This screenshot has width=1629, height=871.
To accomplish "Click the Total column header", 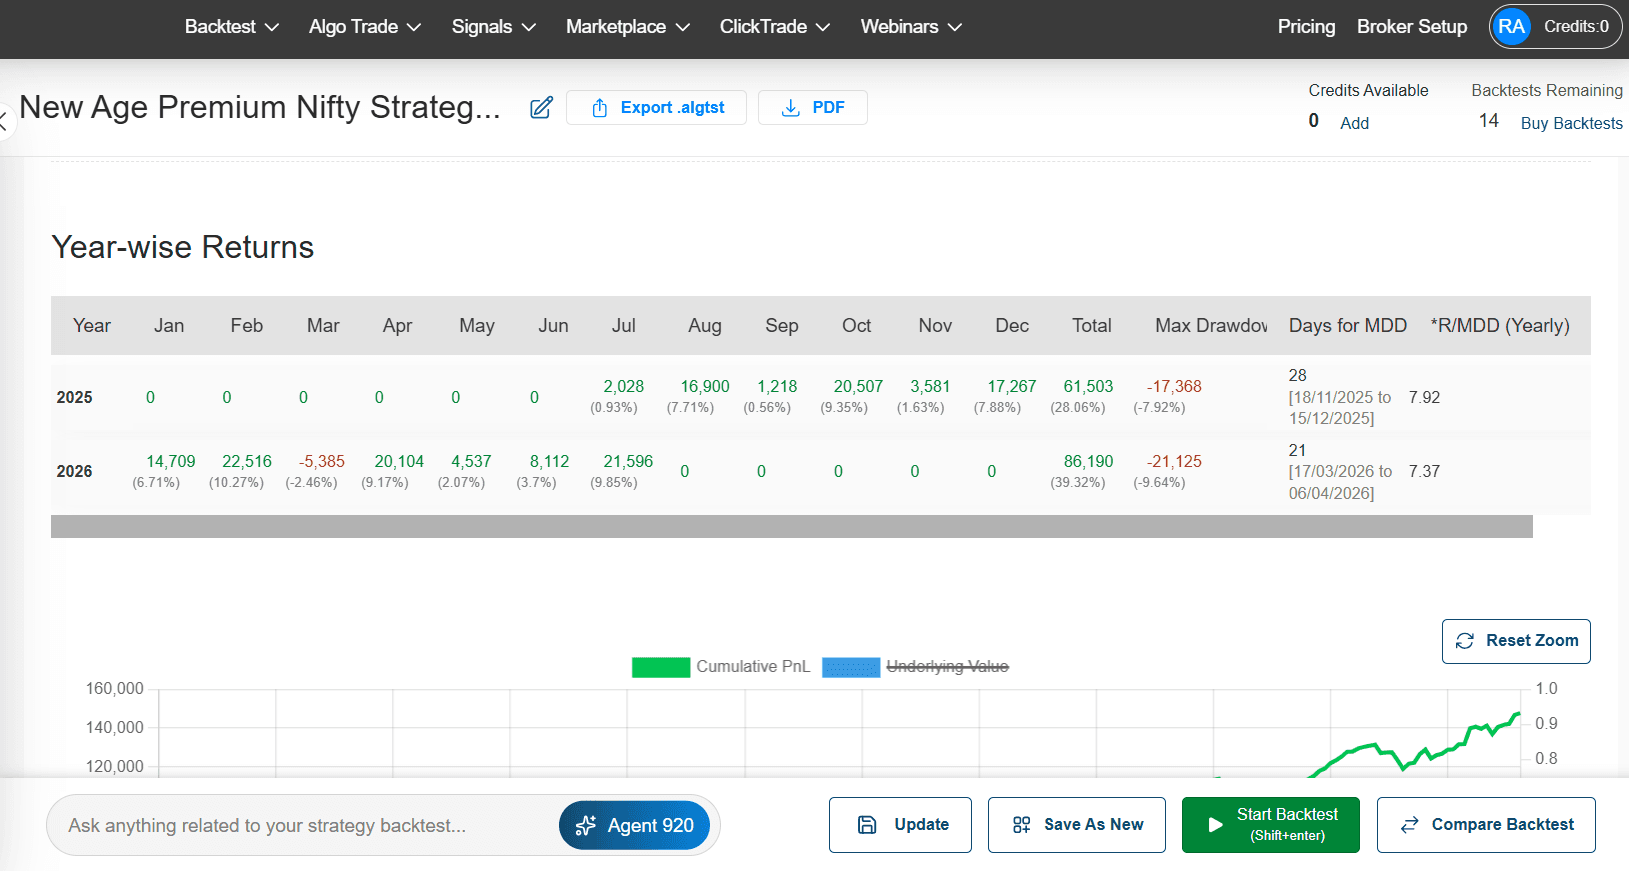I will pos(1091,326).
